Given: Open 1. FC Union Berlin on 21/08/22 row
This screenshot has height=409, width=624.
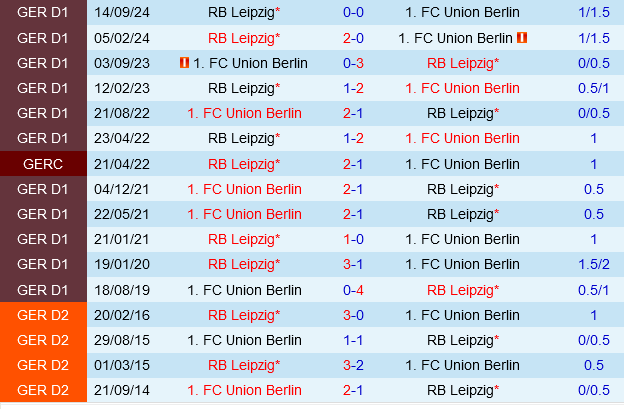Looking at the screenshot, I should (244, 113).
